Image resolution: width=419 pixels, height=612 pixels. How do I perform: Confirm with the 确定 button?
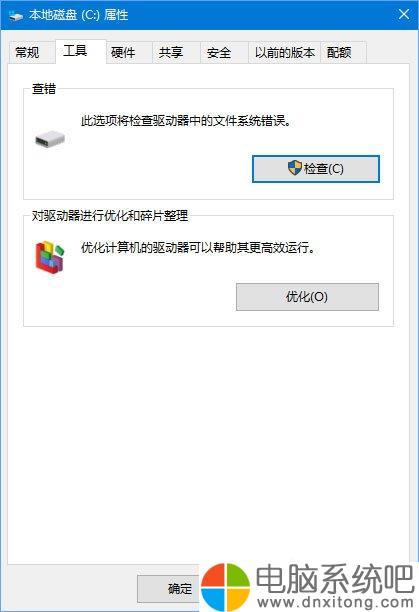tap(169, 588)
